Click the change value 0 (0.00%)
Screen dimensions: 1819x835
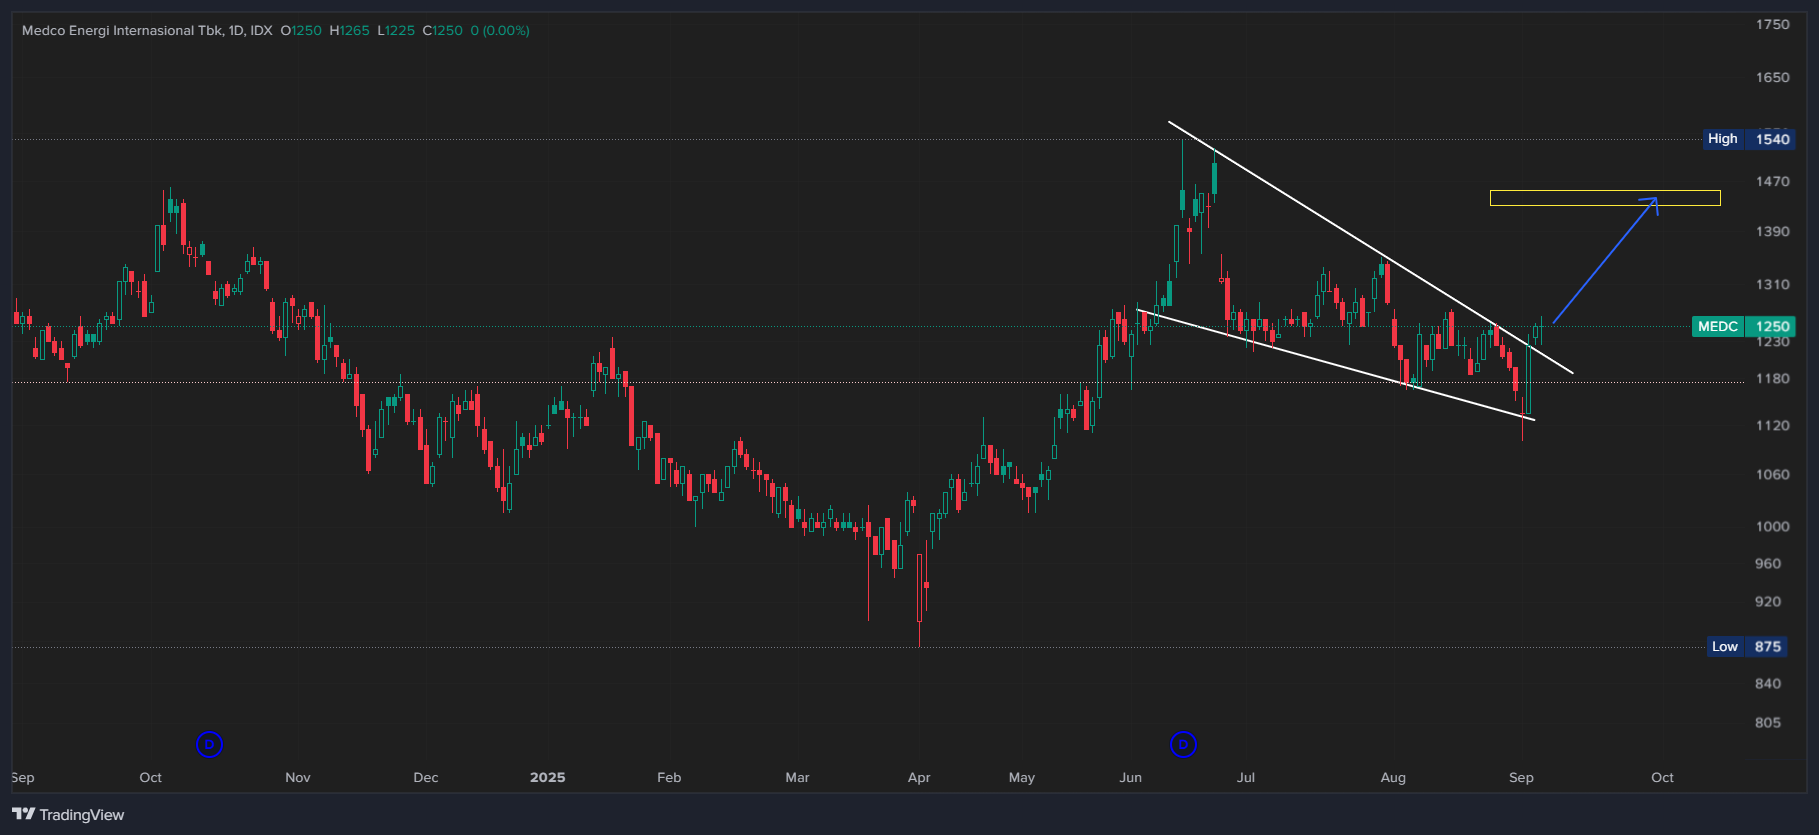500,31
